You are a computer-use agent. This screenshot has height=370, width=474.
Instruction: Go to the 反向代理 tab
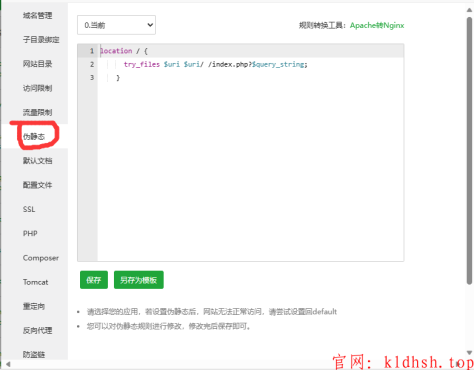pos(37,330)
